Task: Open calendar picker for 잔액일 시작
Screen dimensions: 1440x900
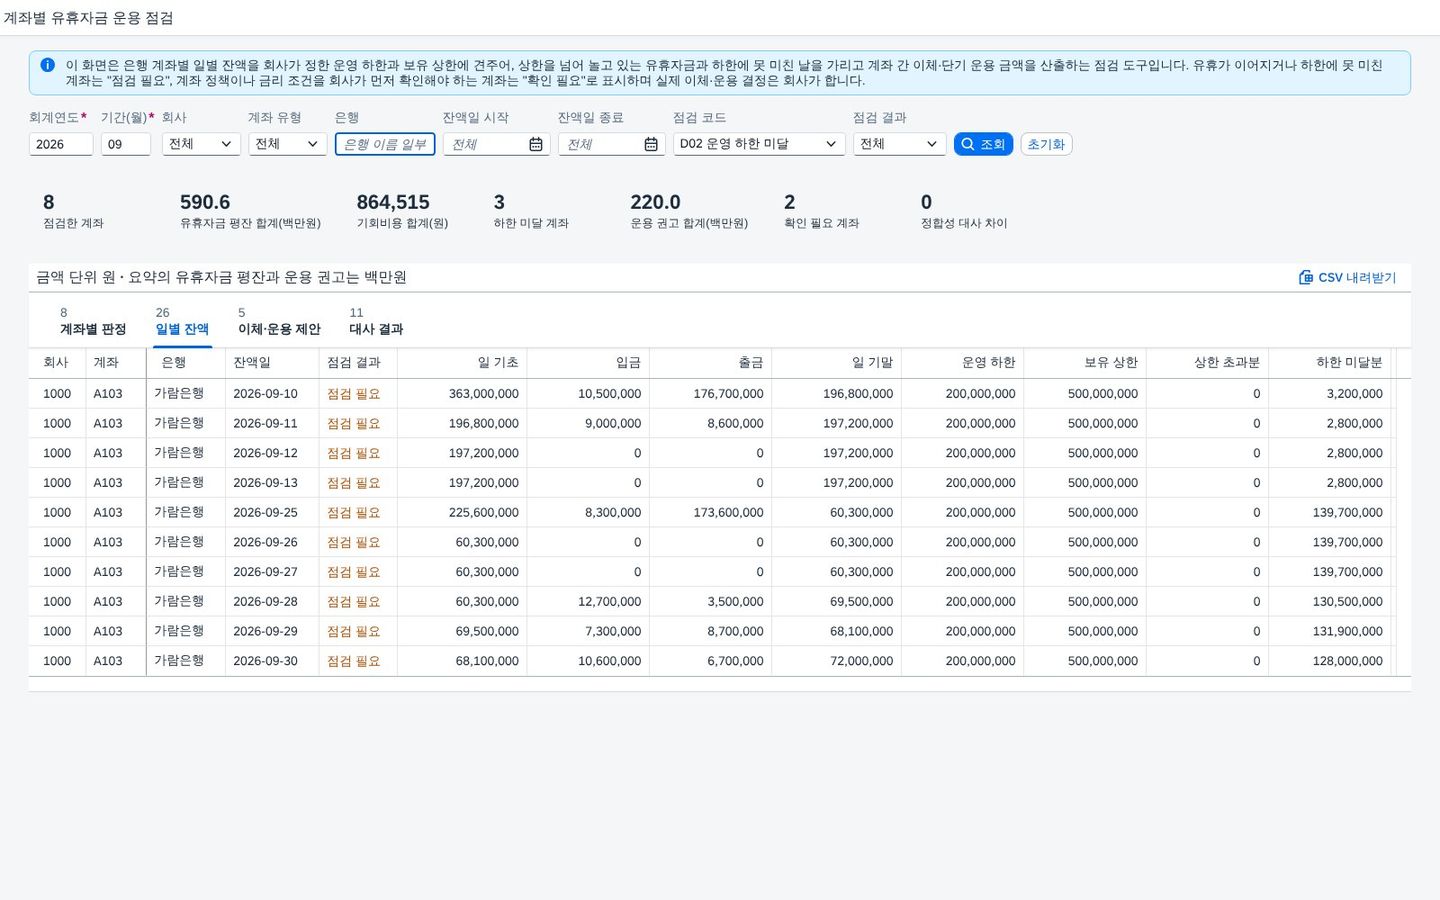Action: pyautogui.click(x=536, y=144)
